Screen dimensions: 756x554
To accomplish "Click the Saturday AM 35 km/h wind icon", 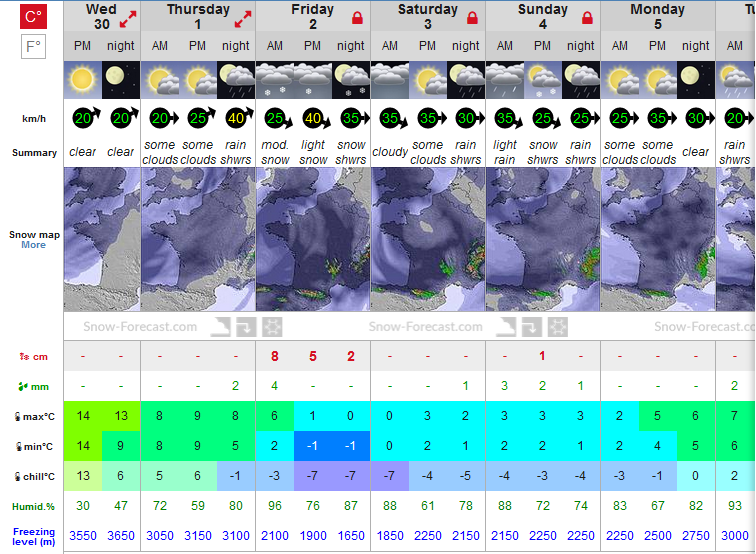I will [x=393, y=118].
